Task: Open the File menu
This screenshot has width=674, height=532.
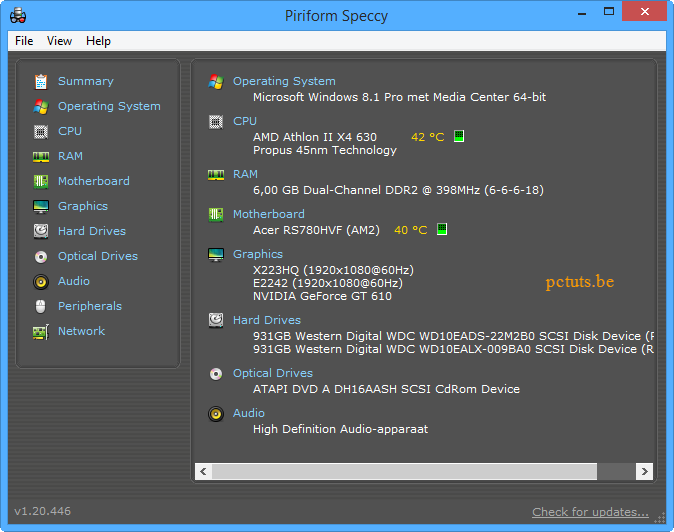Action: pyautogui.click(x=24, y=41)
